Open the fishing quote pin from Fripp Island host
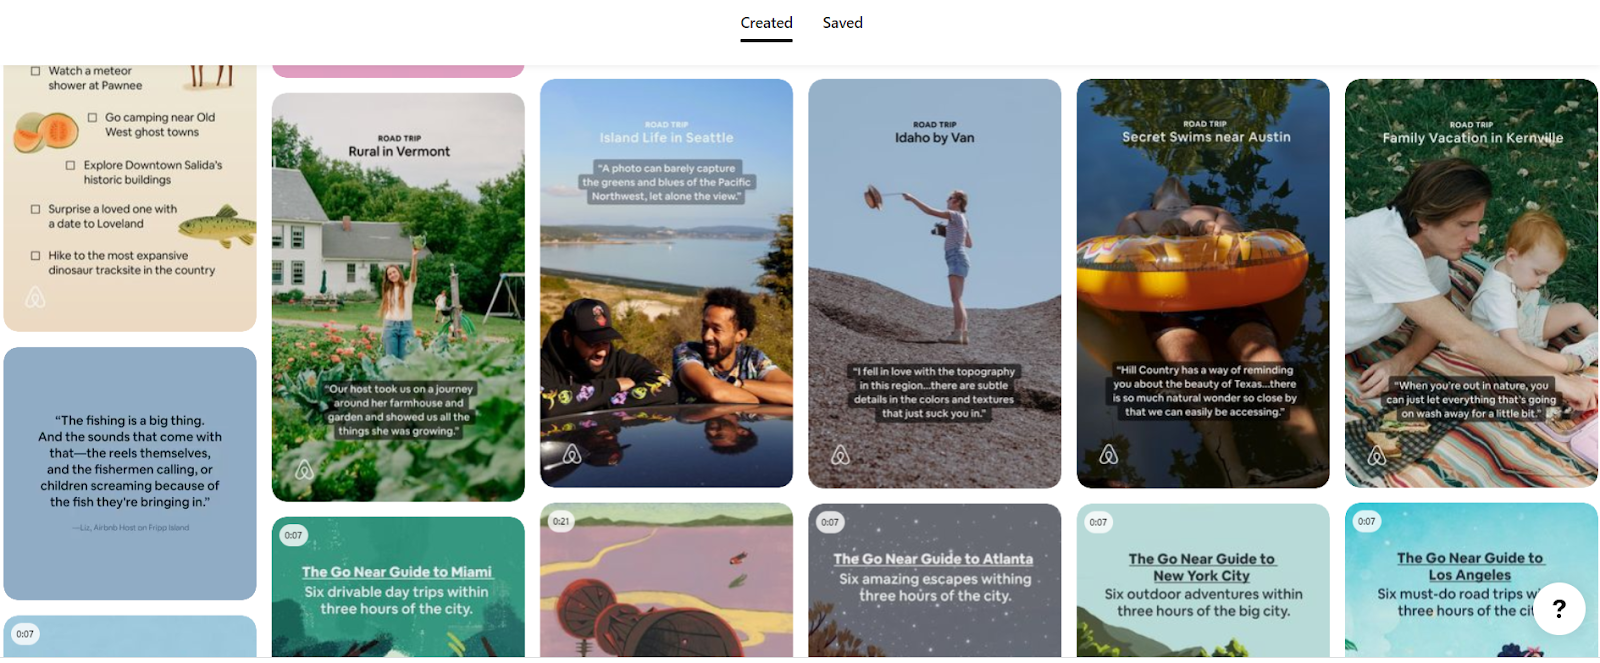1600x663 pixels. (x=130, y=473)
